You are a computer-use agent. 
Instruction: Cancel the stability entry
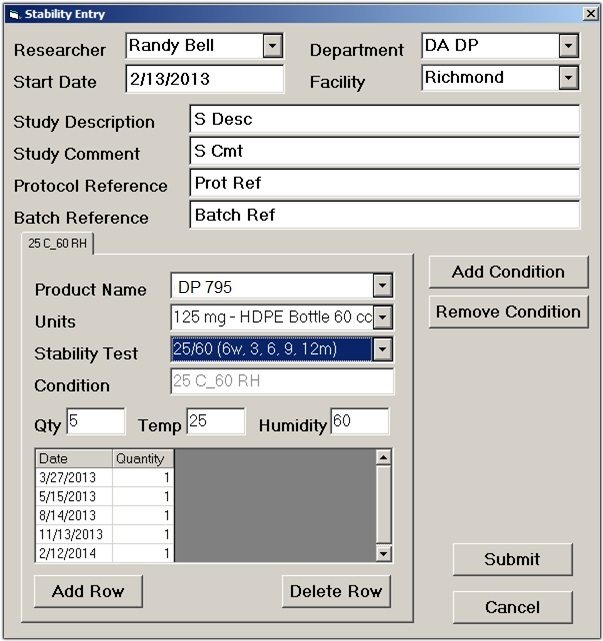point(512,607)
